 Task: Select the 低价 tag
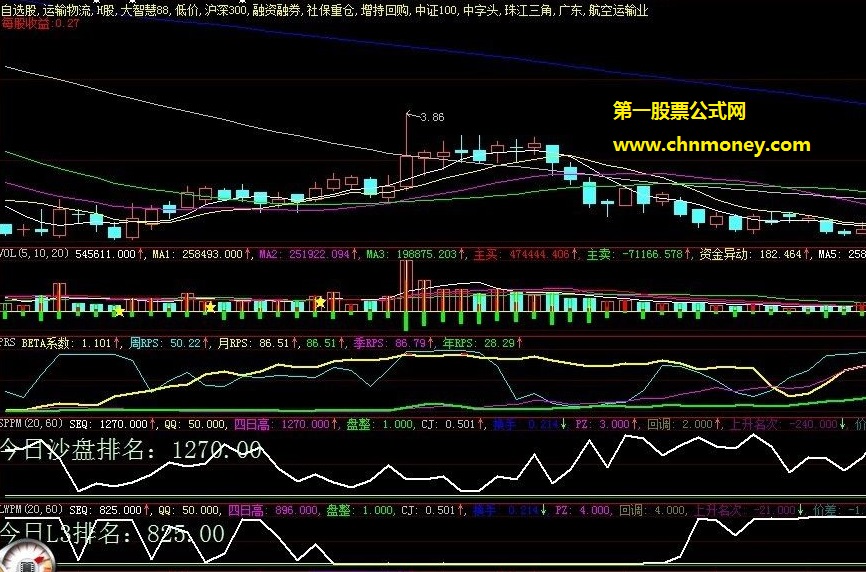(x=187, y=10)
